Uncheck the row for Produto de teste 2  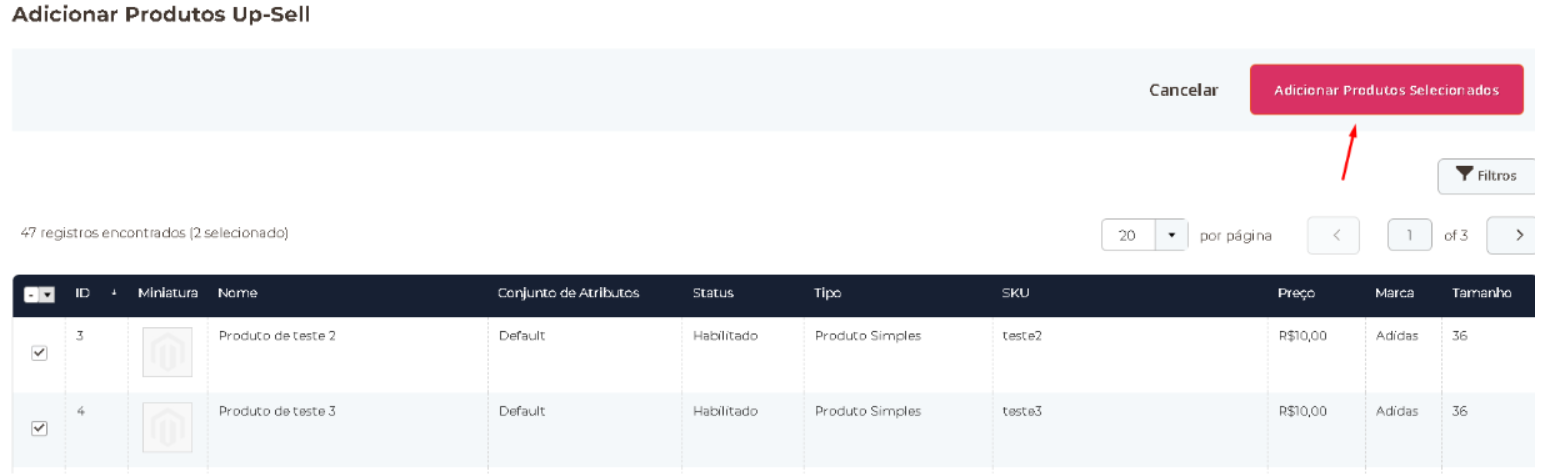40,353
